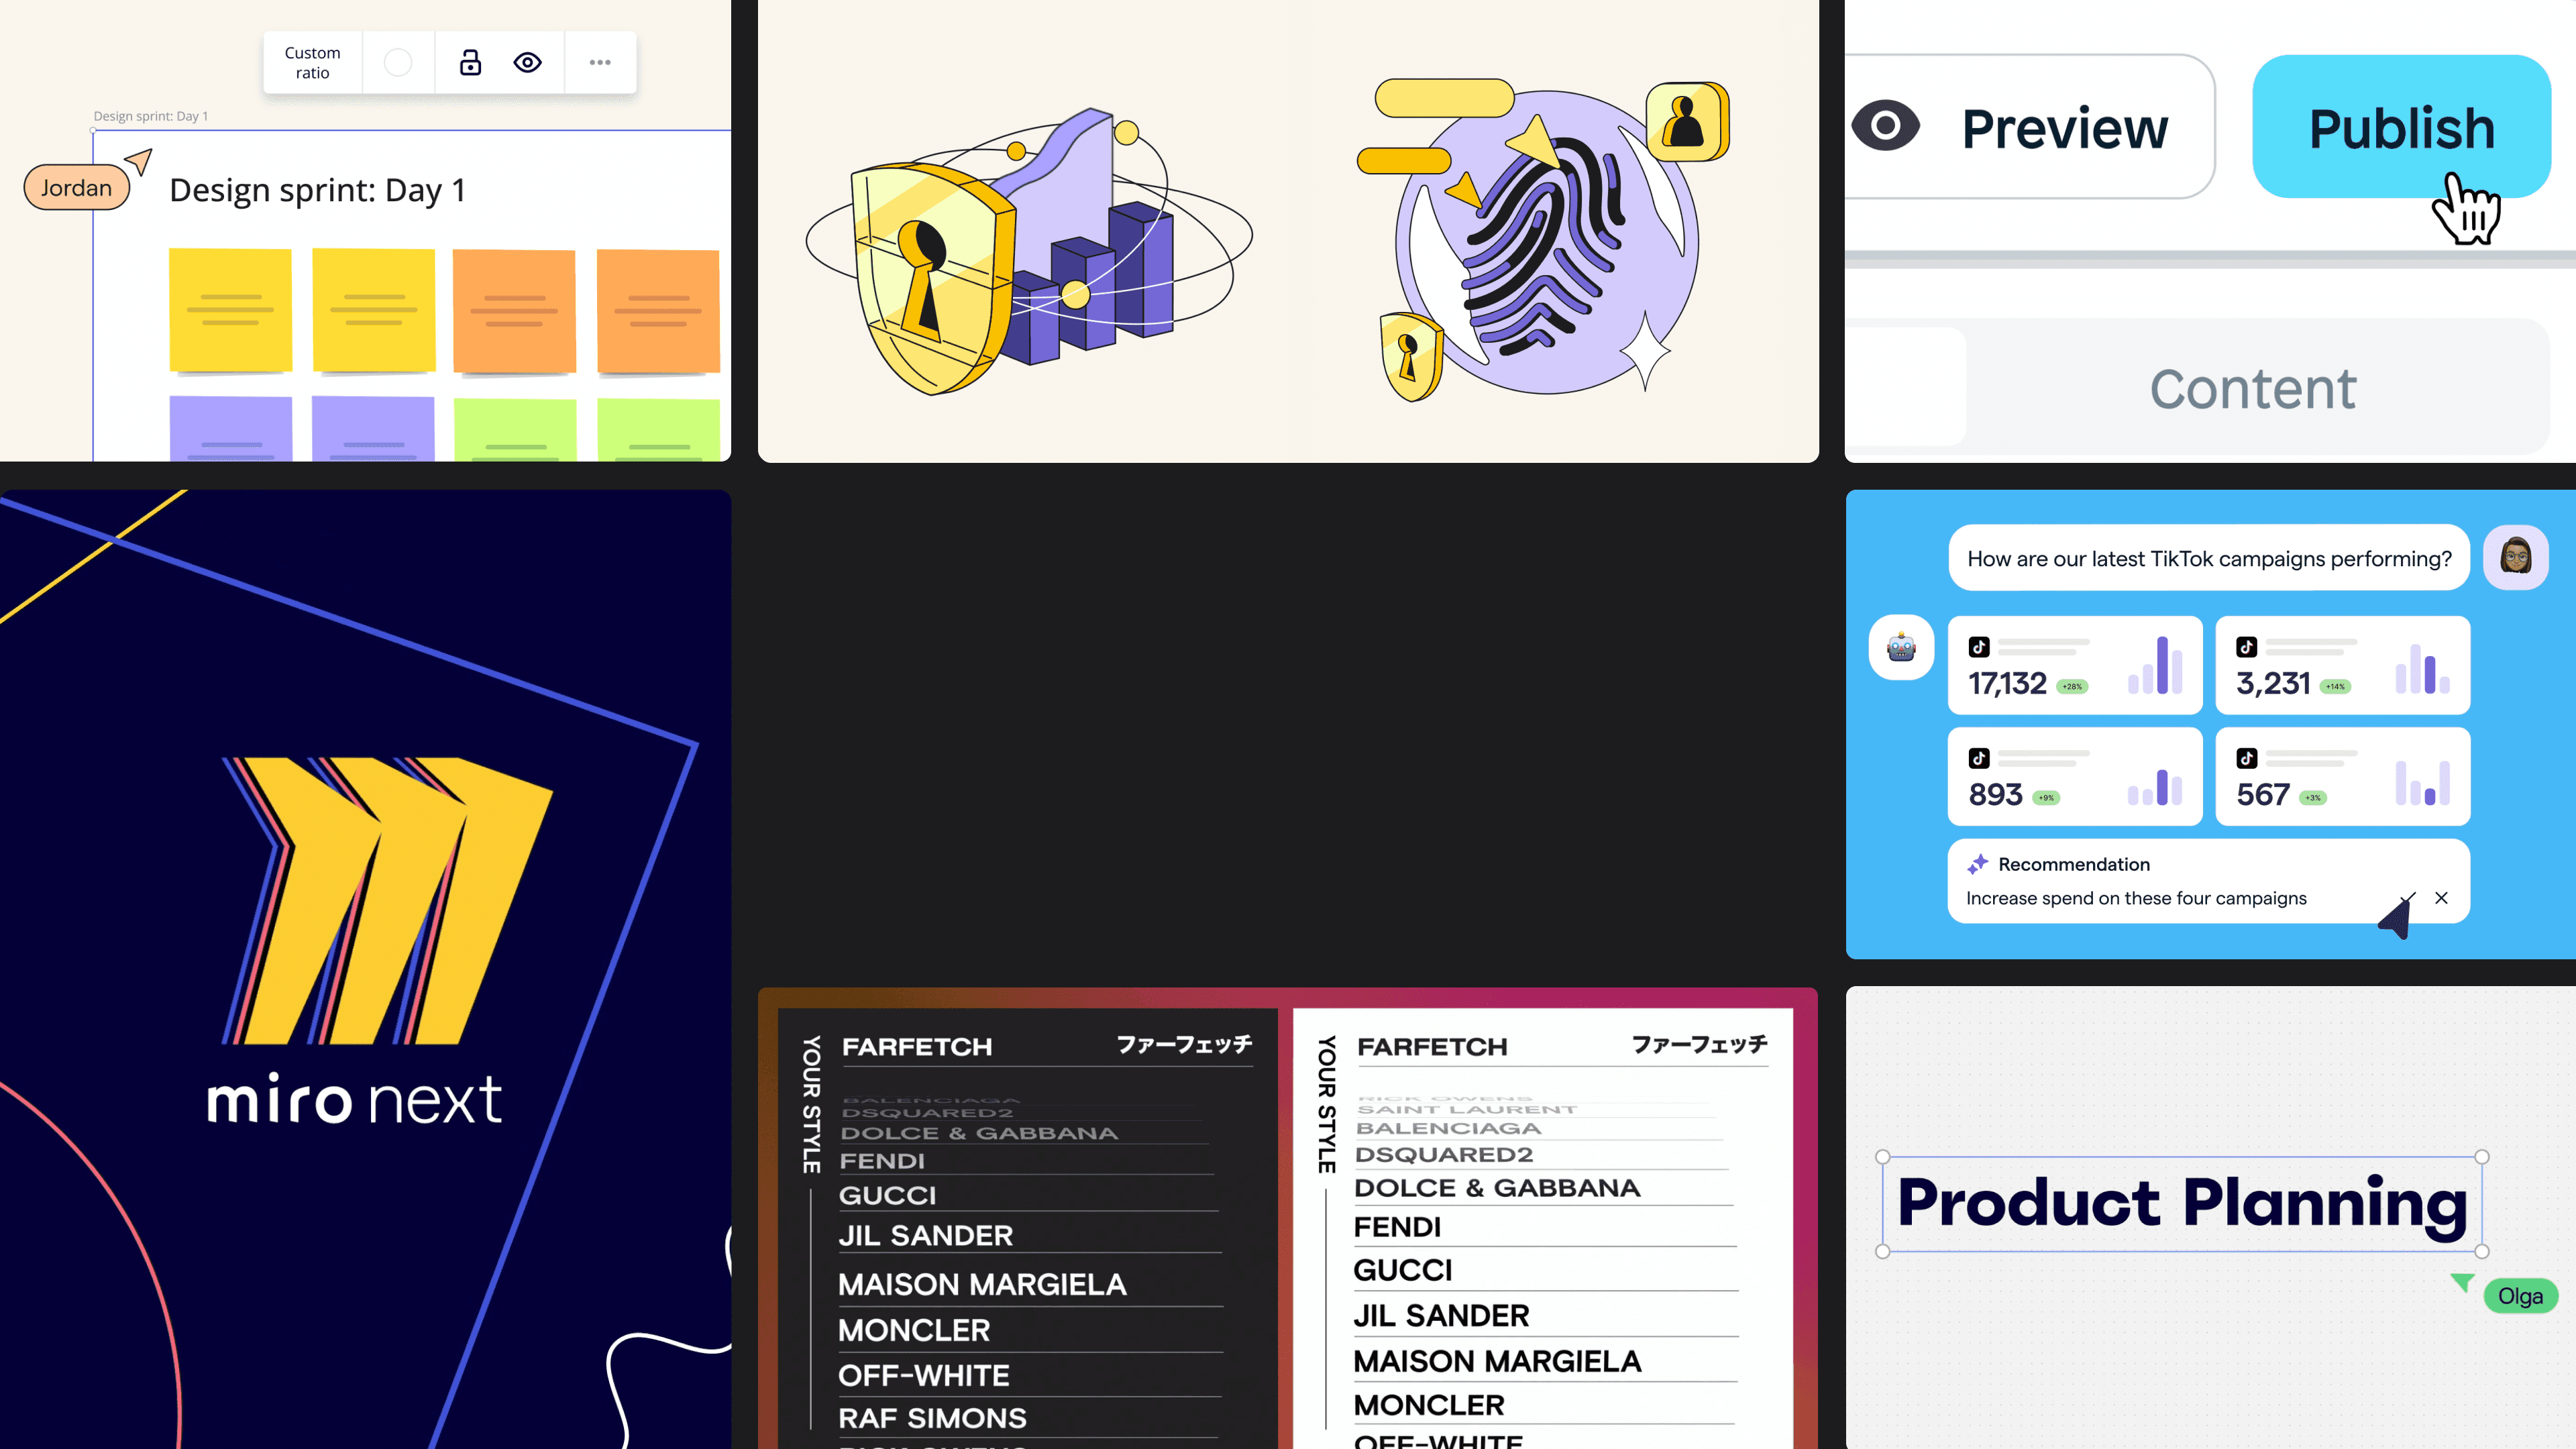Click the Preview button
The height and width of the screenshot is (1449, 2576).
pos(2030,127)
